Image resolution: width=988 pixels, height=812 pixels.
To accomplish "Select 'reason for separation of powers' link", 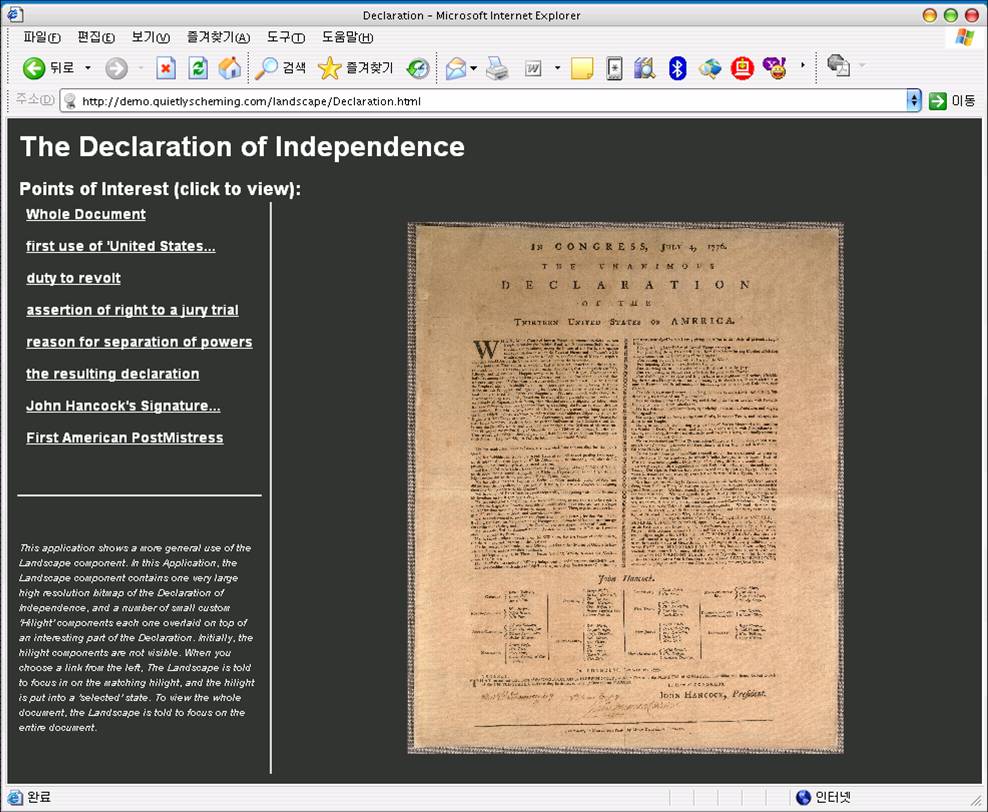I will click(x=139, y=342).
